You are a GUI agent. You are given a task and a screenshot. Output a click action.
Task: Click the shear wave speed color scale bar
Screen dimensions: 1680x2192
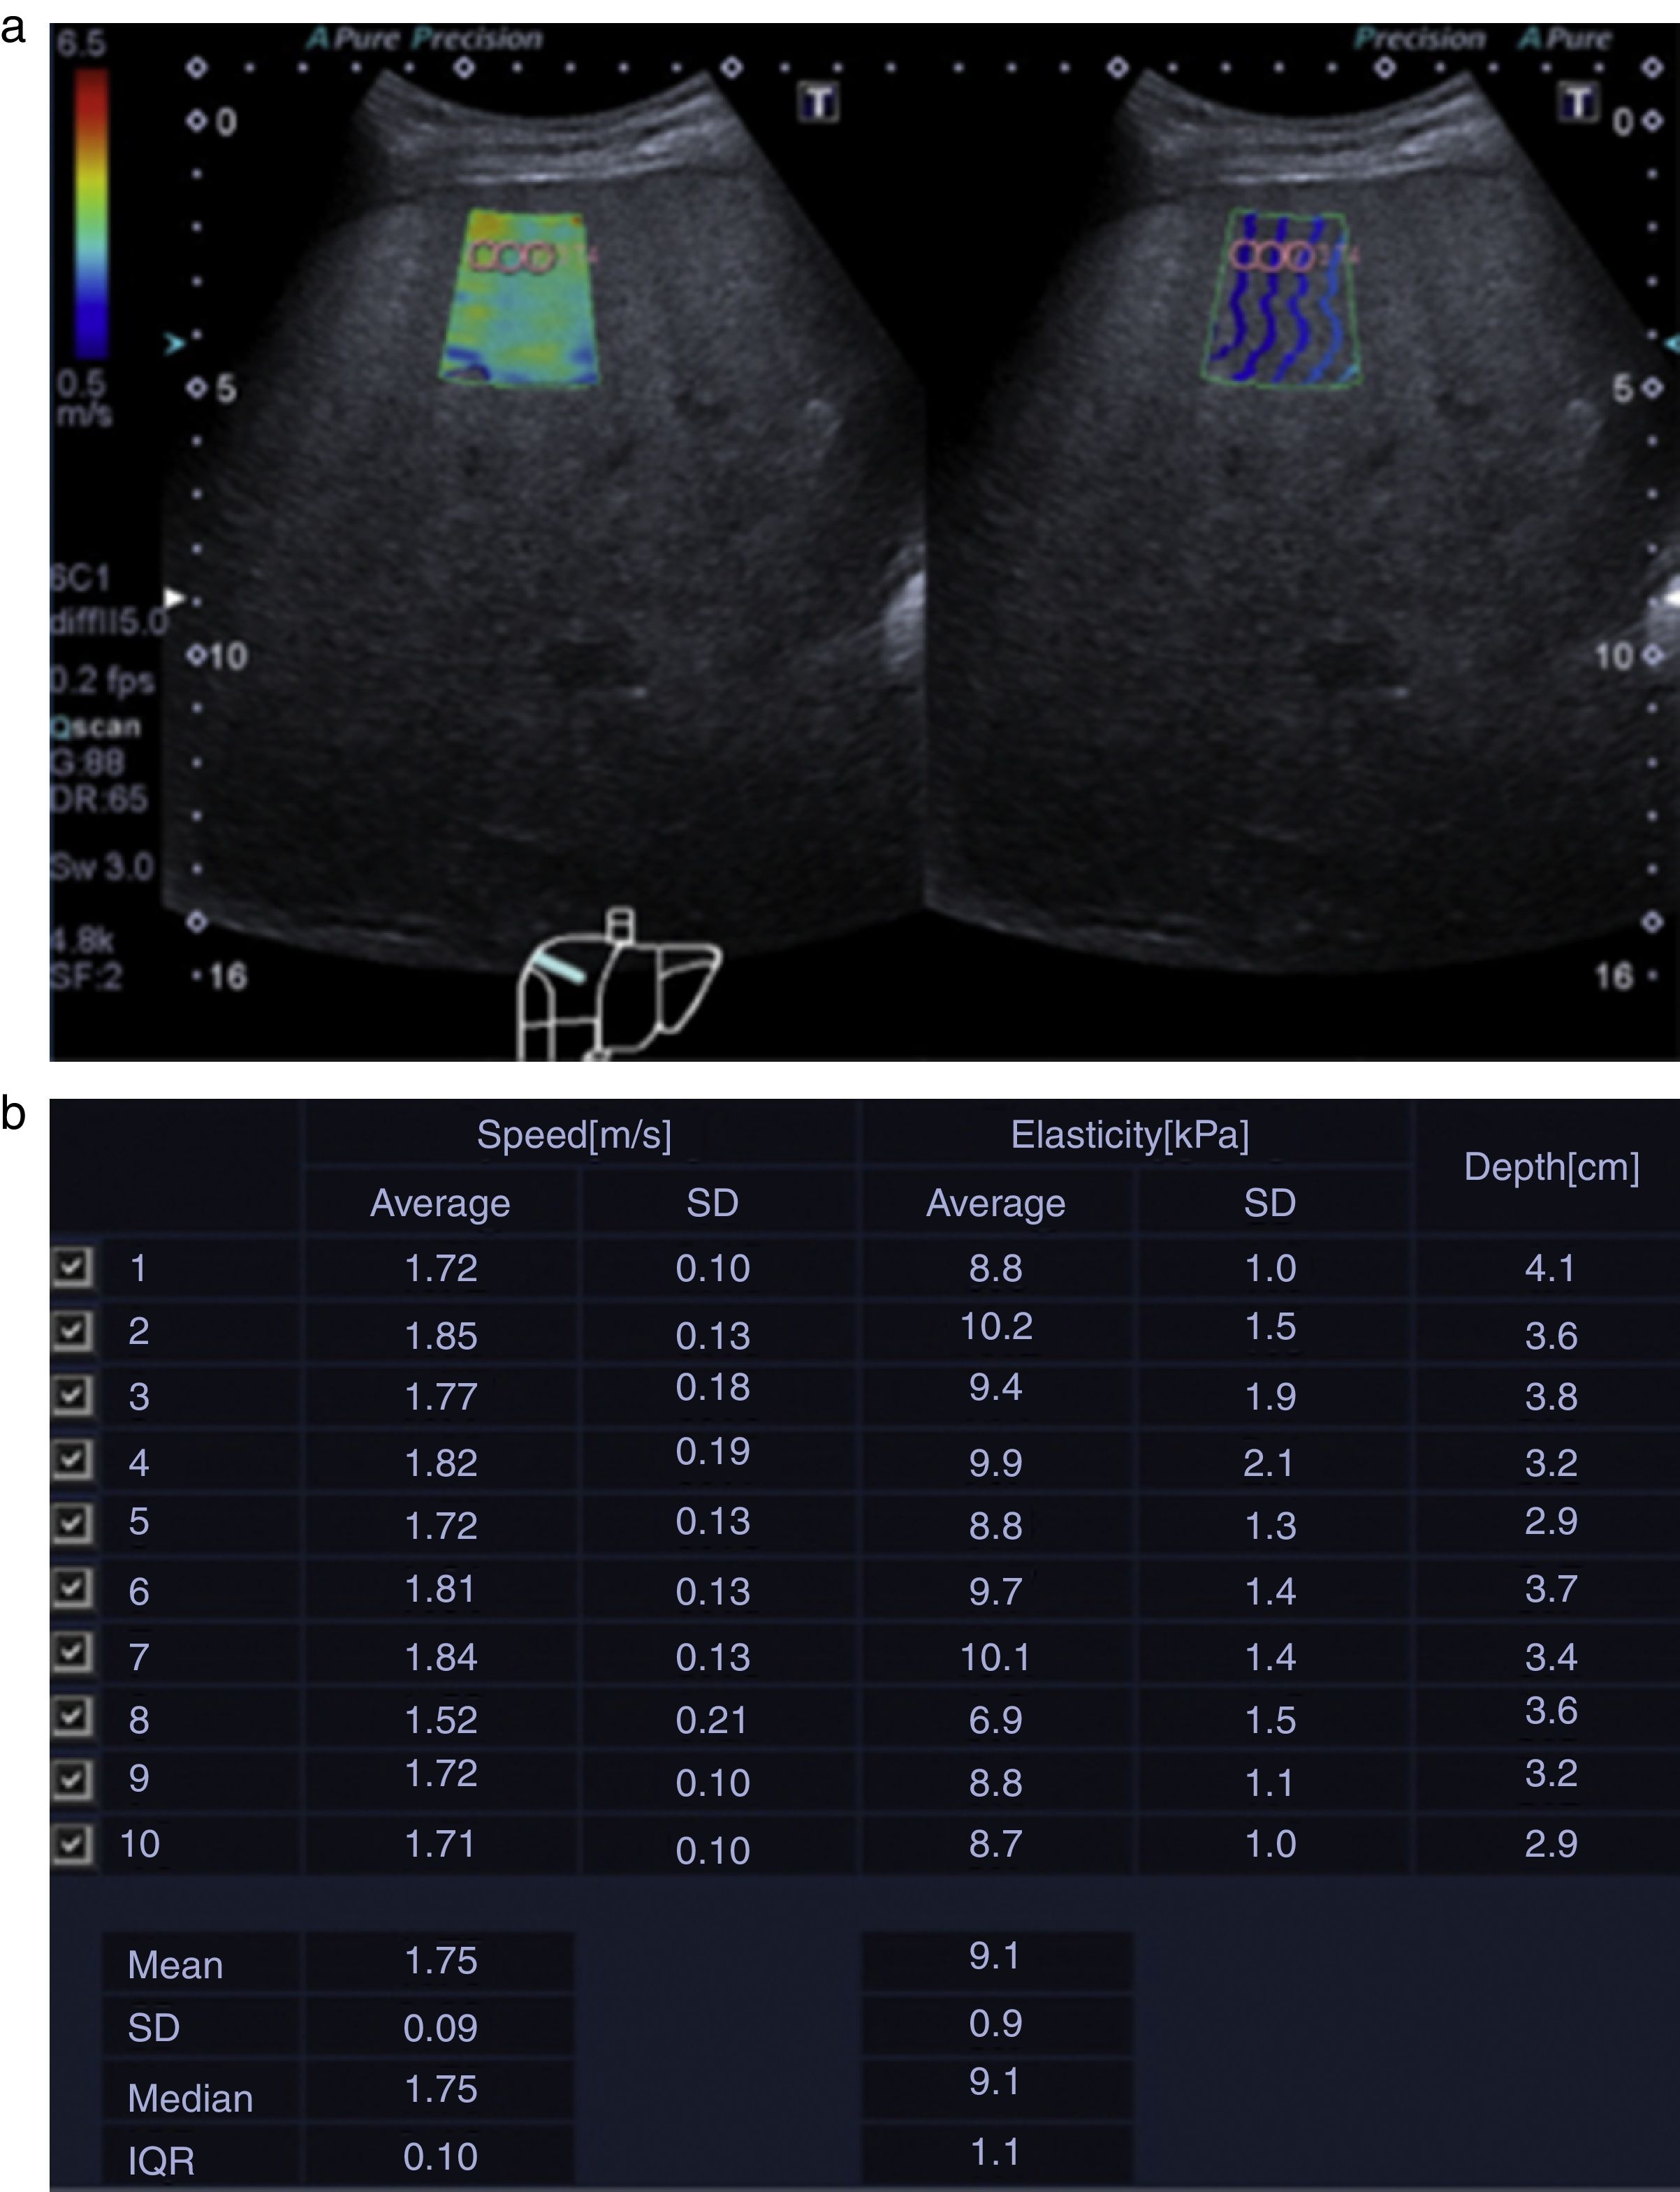91,210
